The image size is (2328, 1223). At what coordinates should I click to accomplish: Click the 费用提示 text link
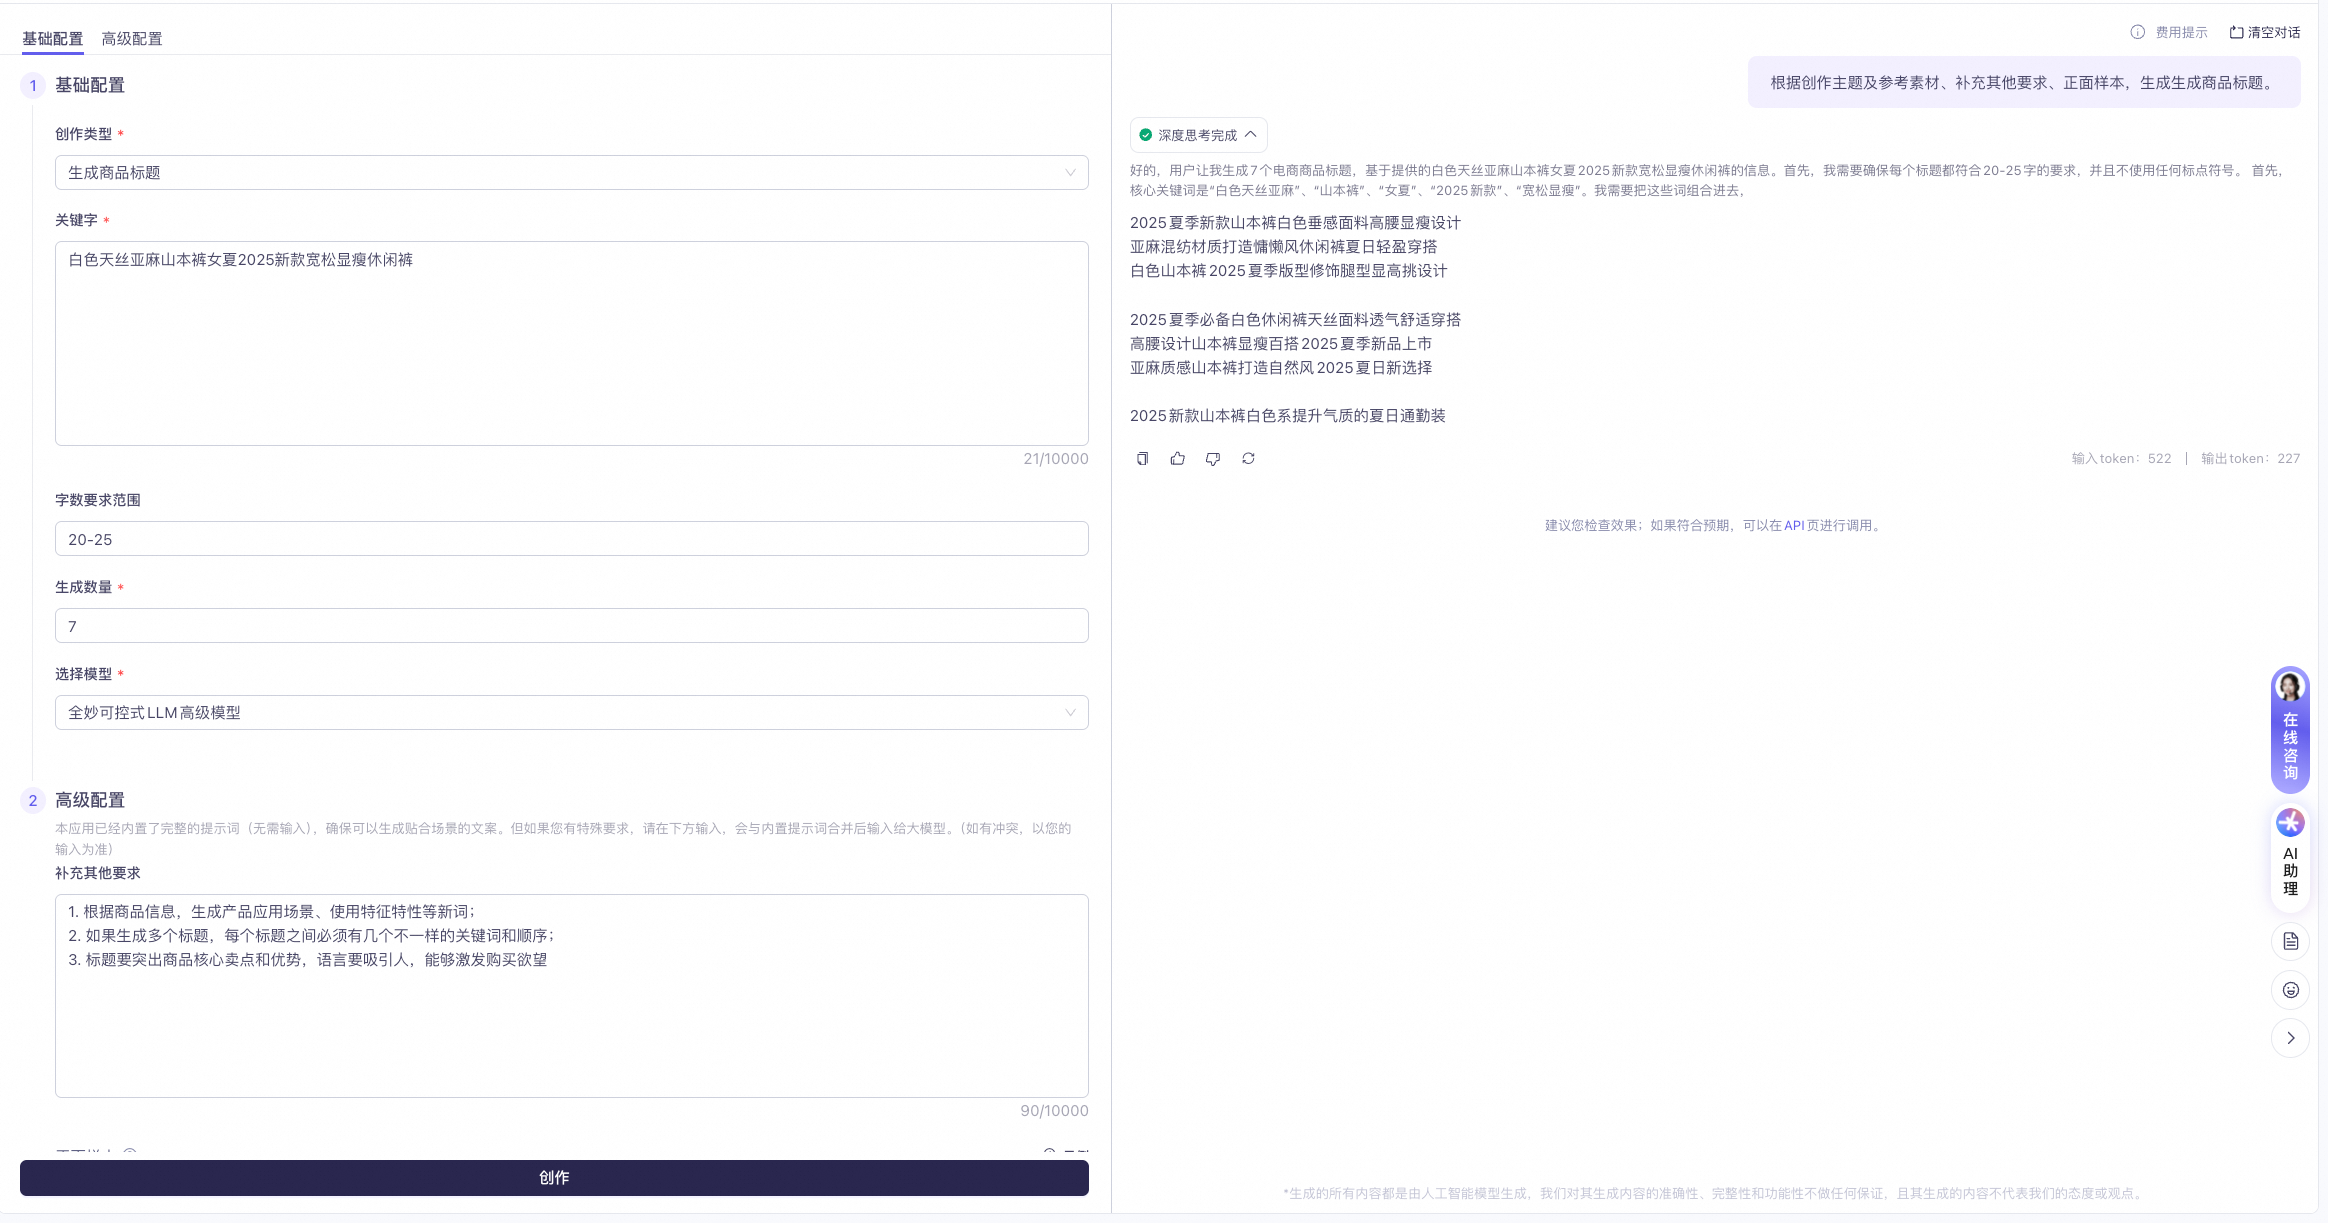tap(2181, 33)
